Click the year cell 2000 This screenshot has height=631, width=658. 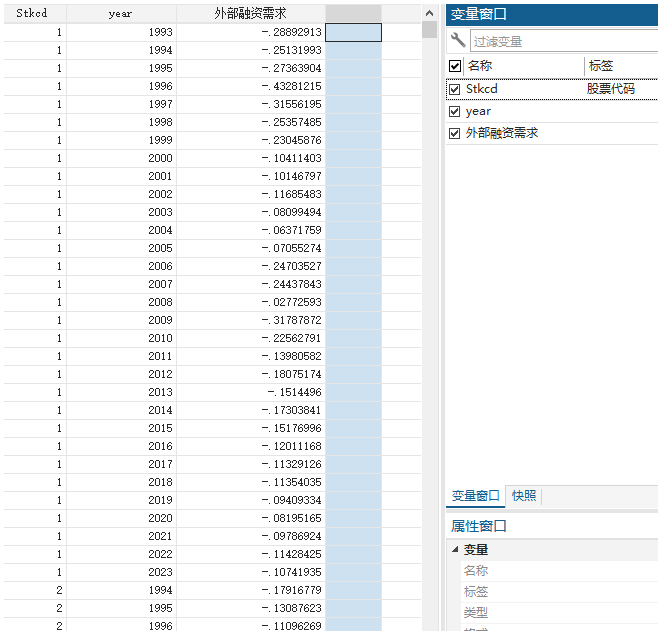point(121,158)
